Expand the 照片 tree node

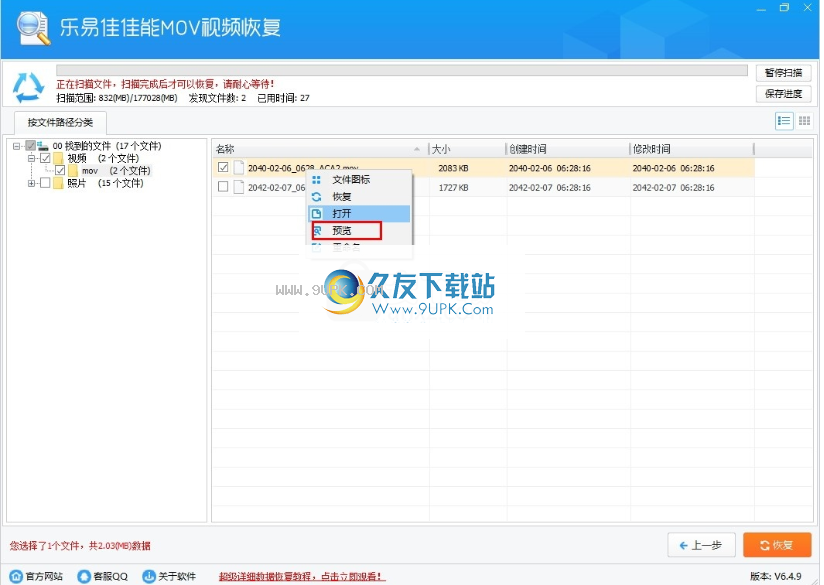(32, 183)
